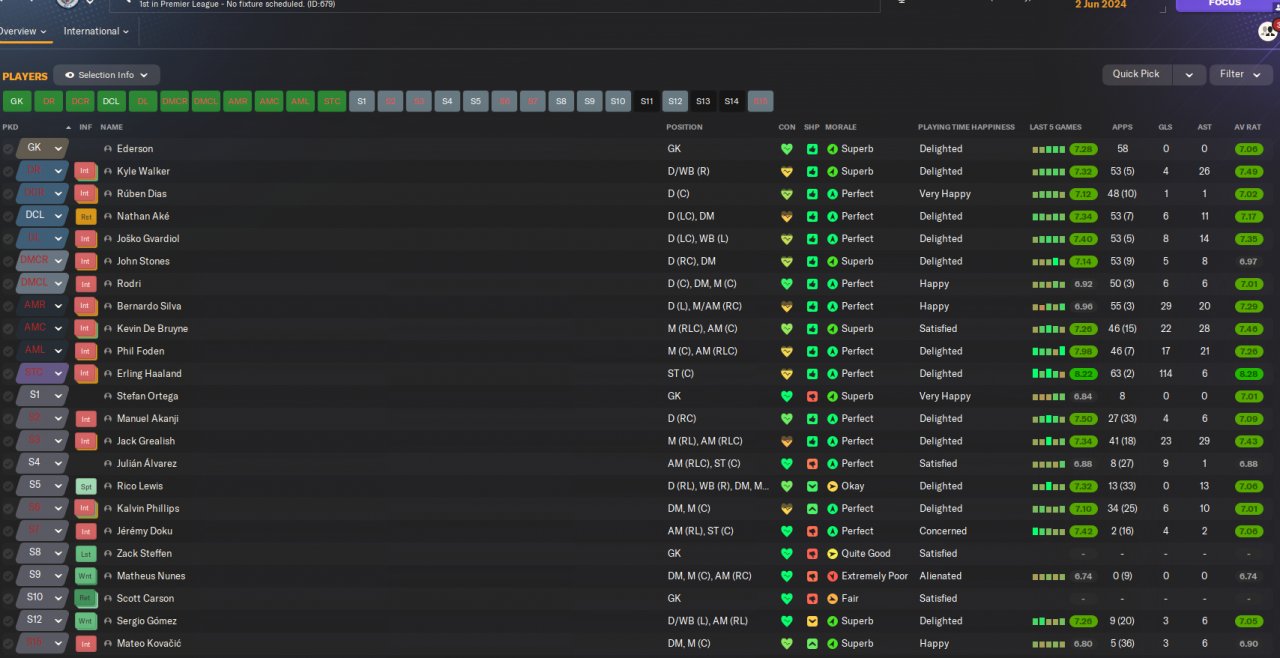Screen dimensions: 1280x658
Task: Open the Filter dropdown
Action: tap(1240, 74)
